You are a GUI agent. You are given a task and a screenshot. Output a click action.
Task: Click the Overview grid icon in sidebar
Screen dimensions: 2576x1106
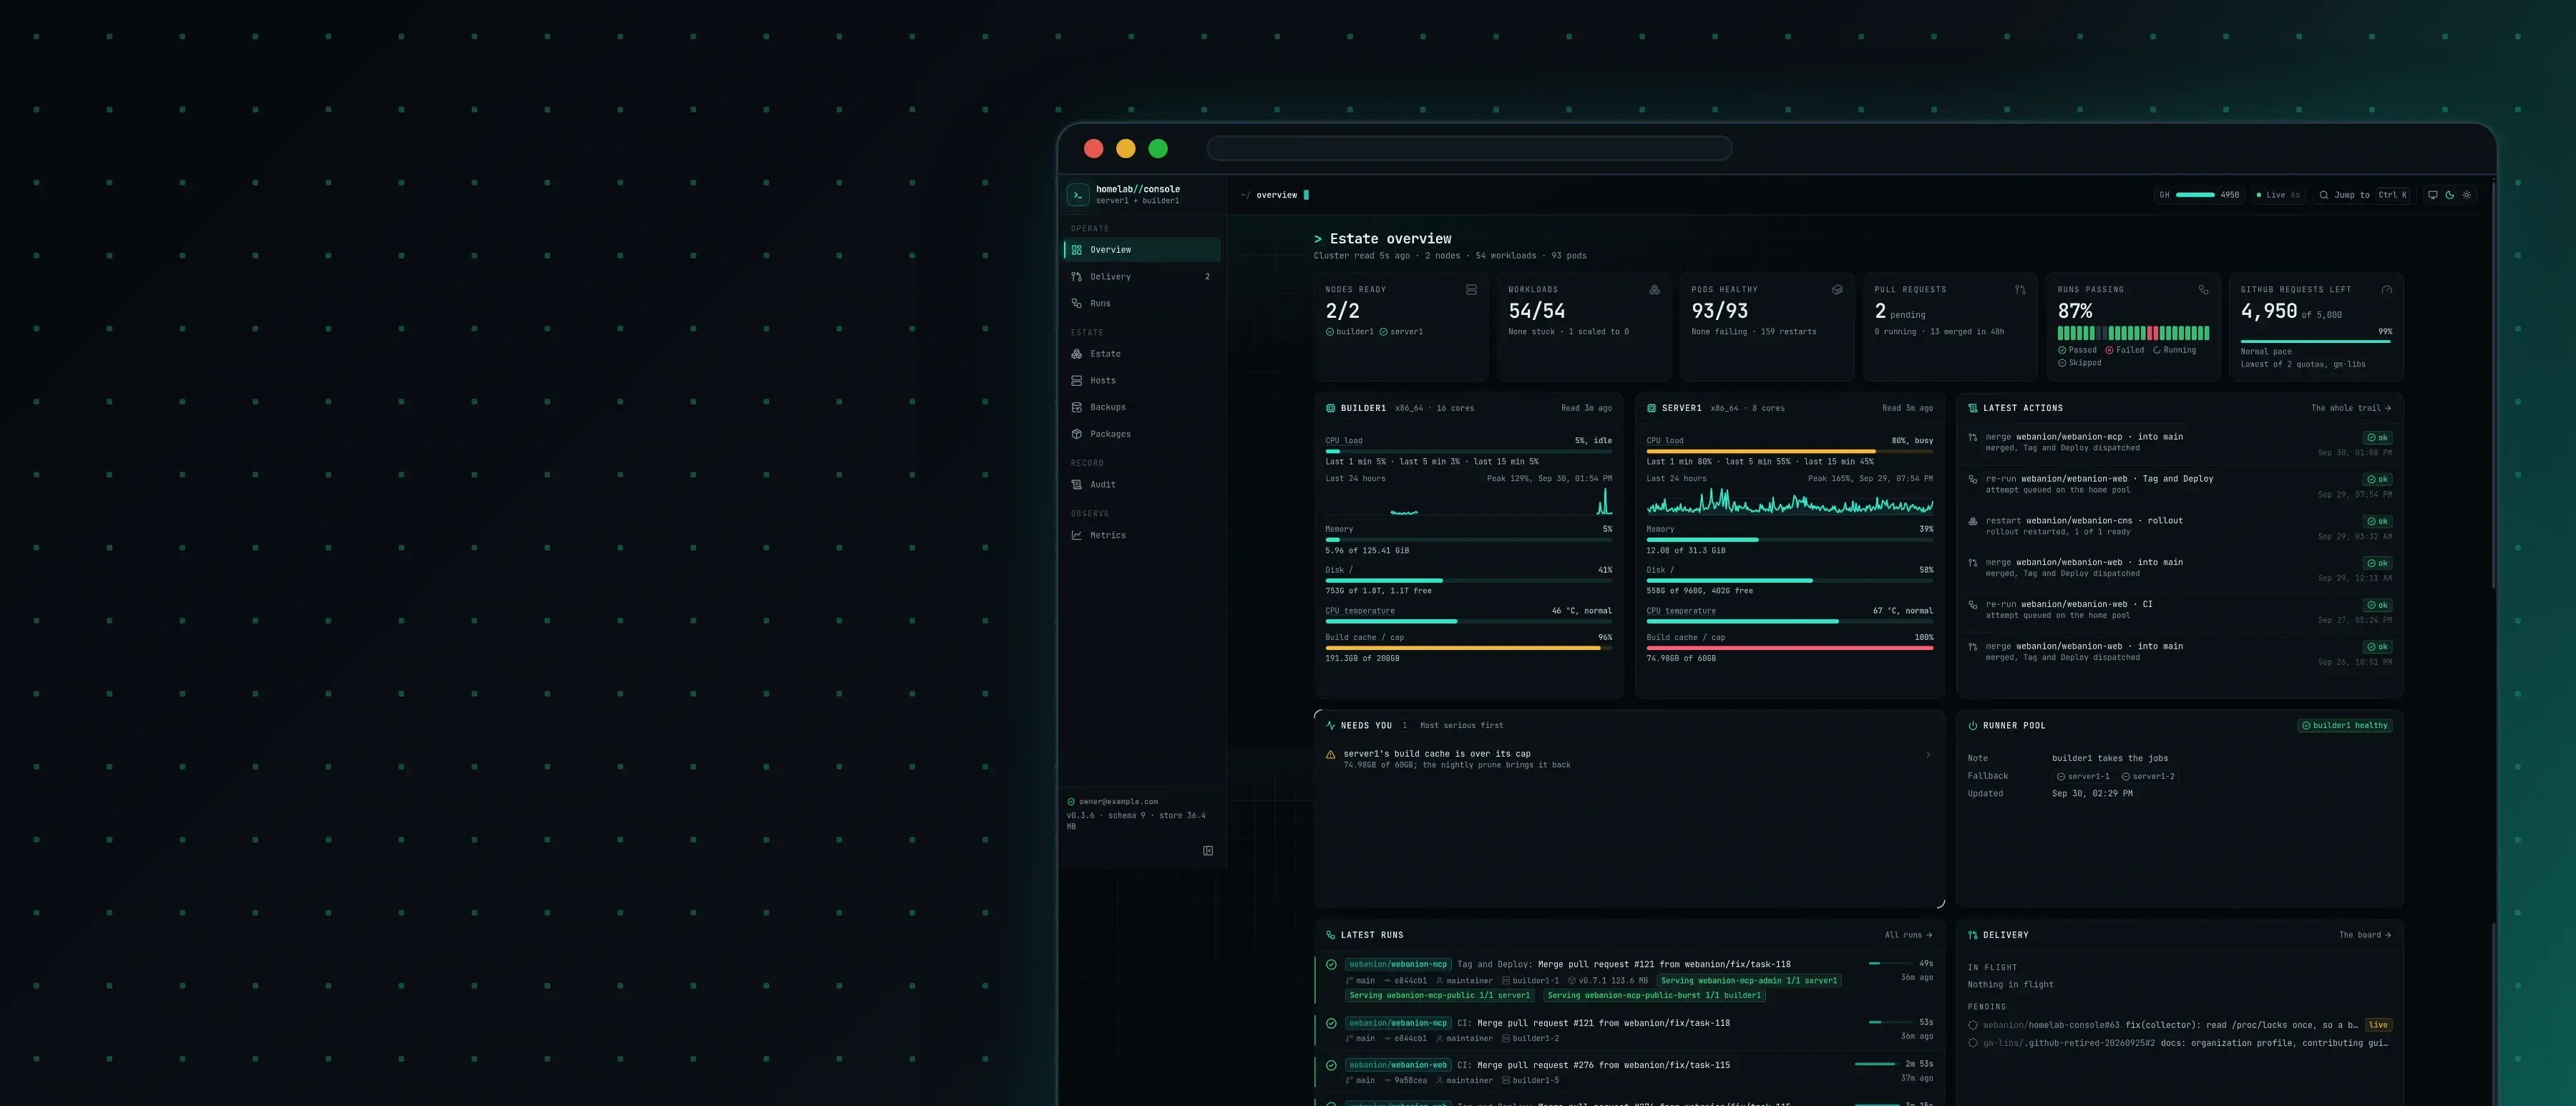pos(1076,250)
